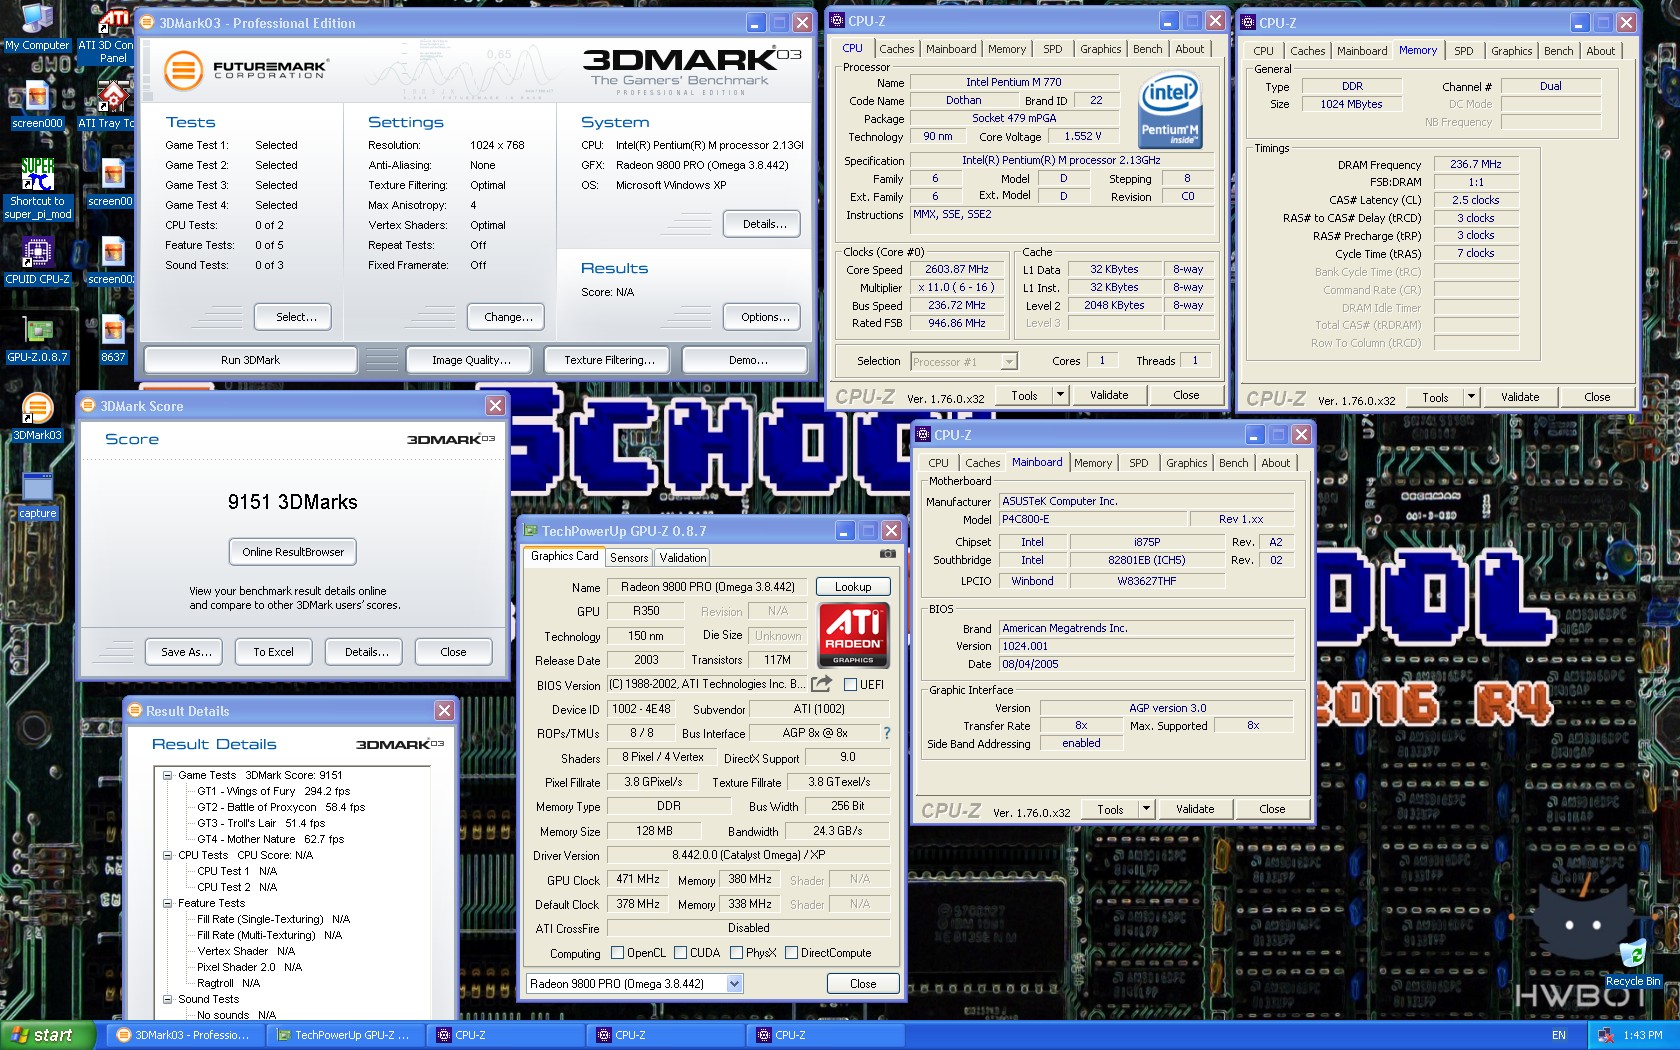The height and width of the screenshot is (1050, 1680).
Task: Collapse the Game Tests tree node
Action: click(x=168, y=775)
